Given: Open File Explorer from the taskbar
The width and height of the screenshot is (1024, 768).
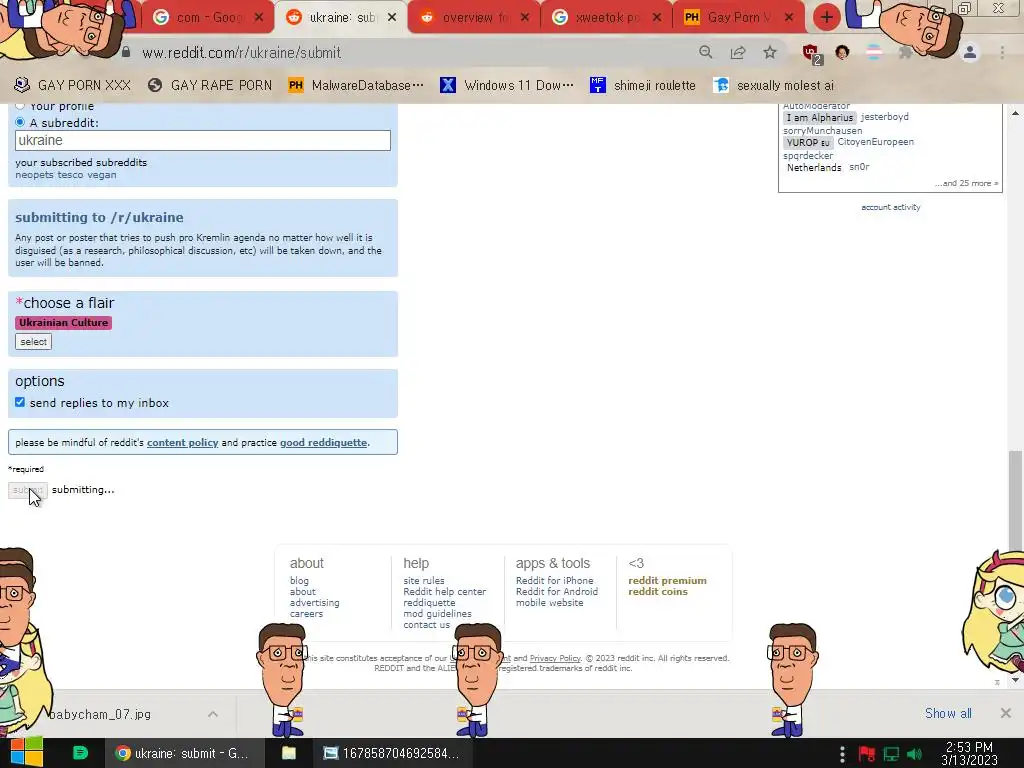Looking at the screenshot, I should [x=289, y=753].
